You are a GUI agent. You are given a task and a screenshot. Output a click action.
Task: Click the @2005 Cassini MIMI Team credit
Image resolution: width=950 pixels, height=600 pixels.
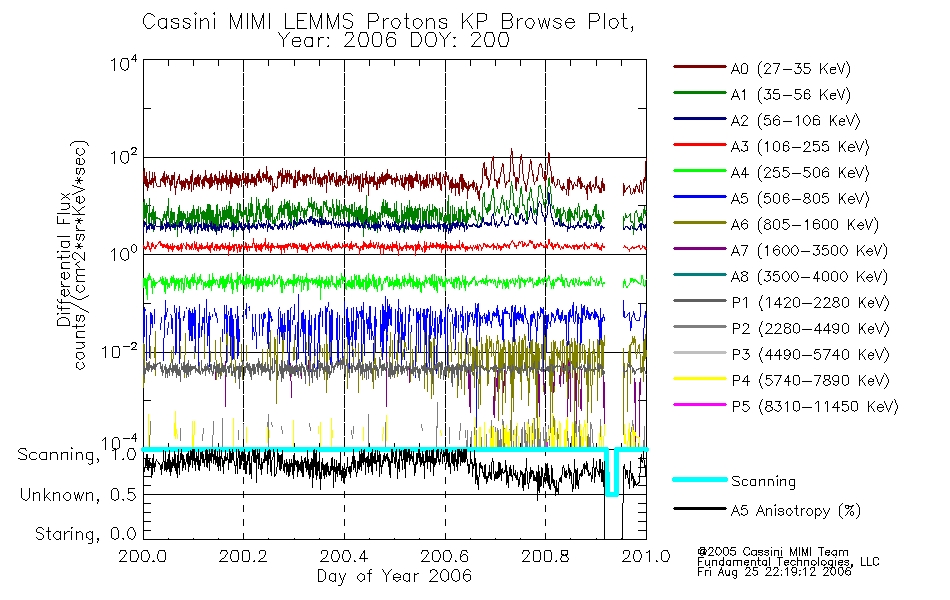tap(773, 552)
